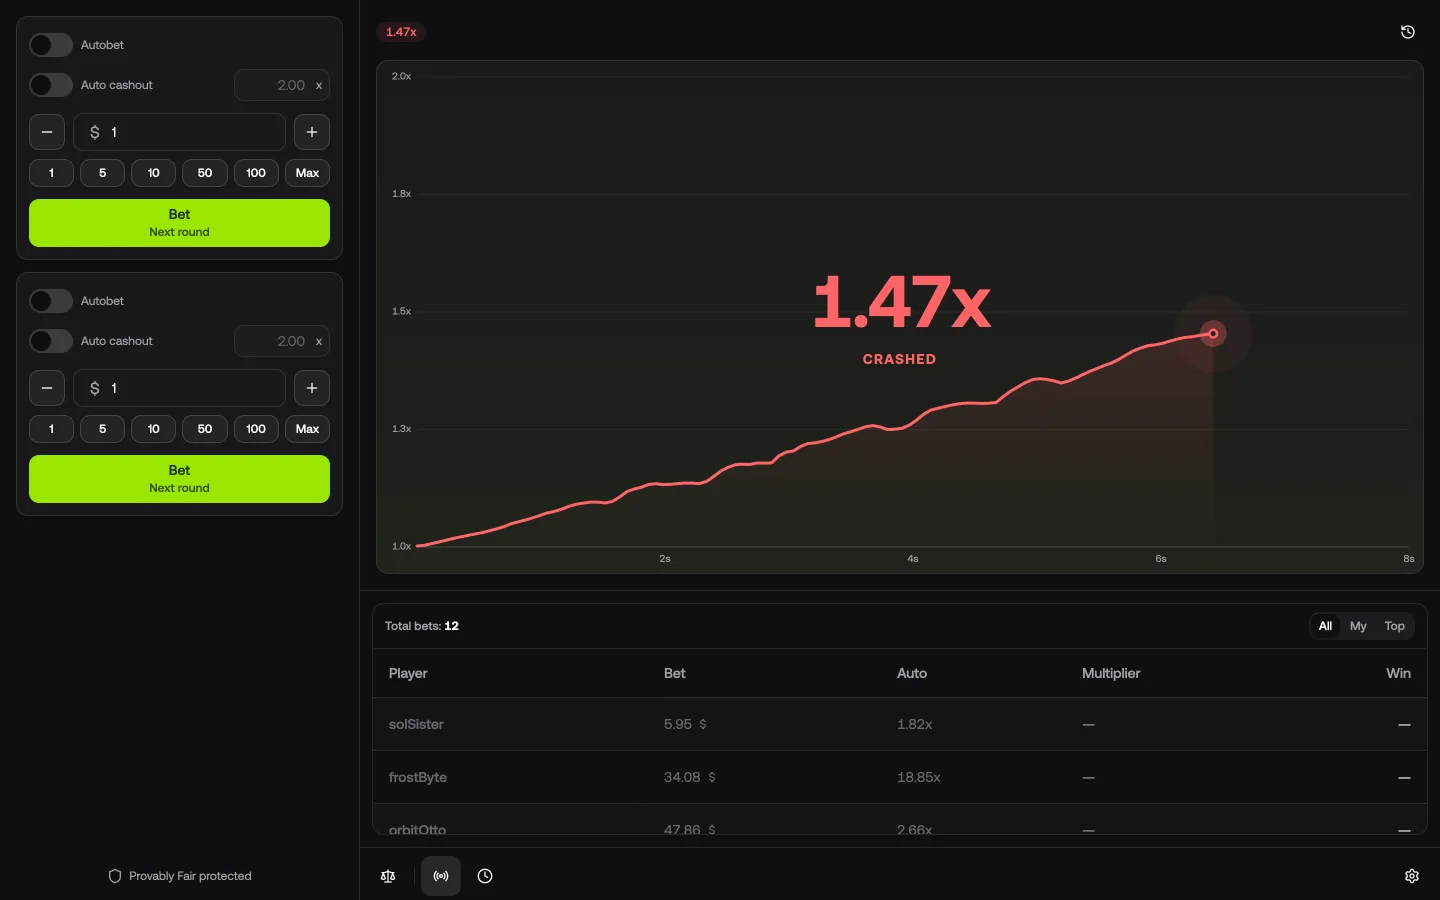Open the balance scales fairness icon
Image resolution: width=1440 pixels, height=900 pixels.
coord(388,876)
